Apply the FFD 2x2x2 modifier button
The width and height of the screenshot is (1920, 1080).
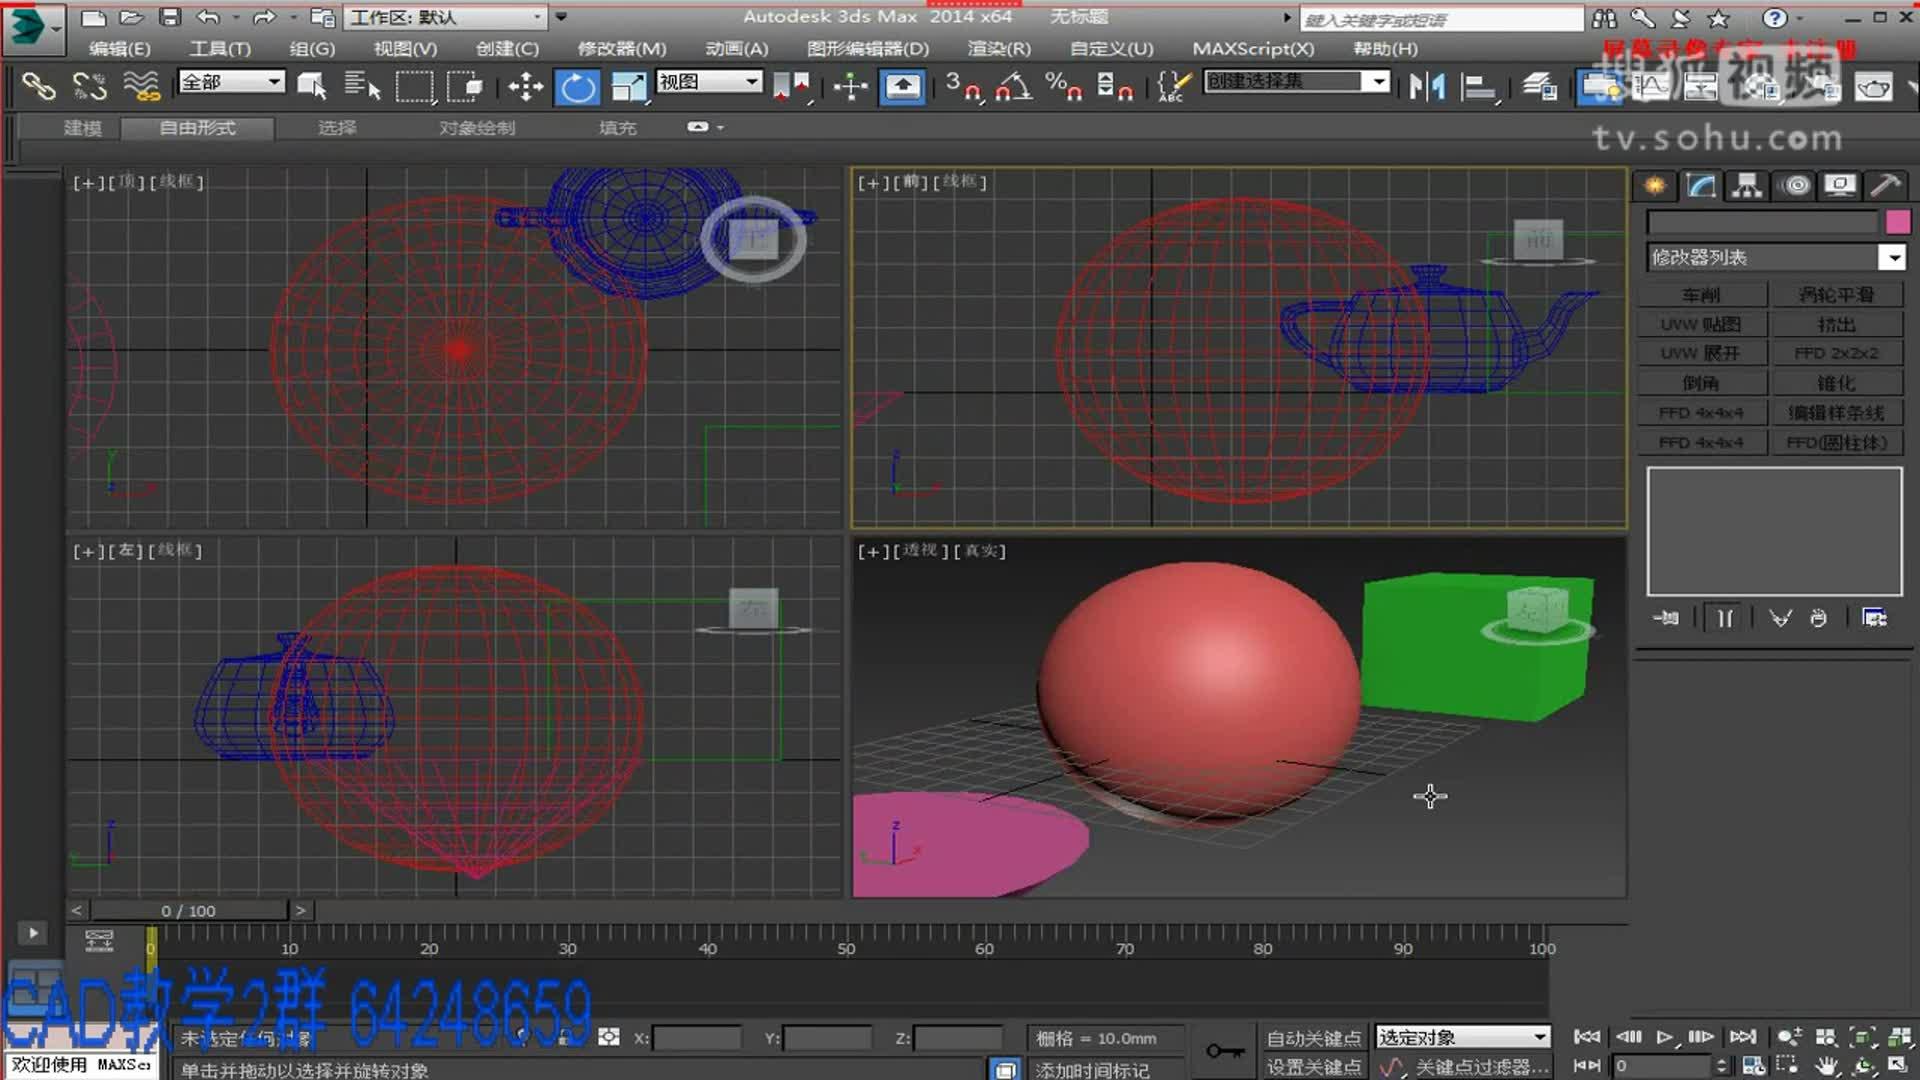[x=1836, y=353]
